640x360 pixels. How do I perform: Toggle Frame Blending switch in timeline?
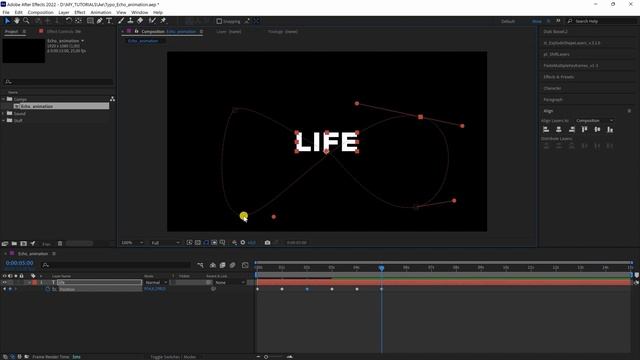(x=222, y=265)
